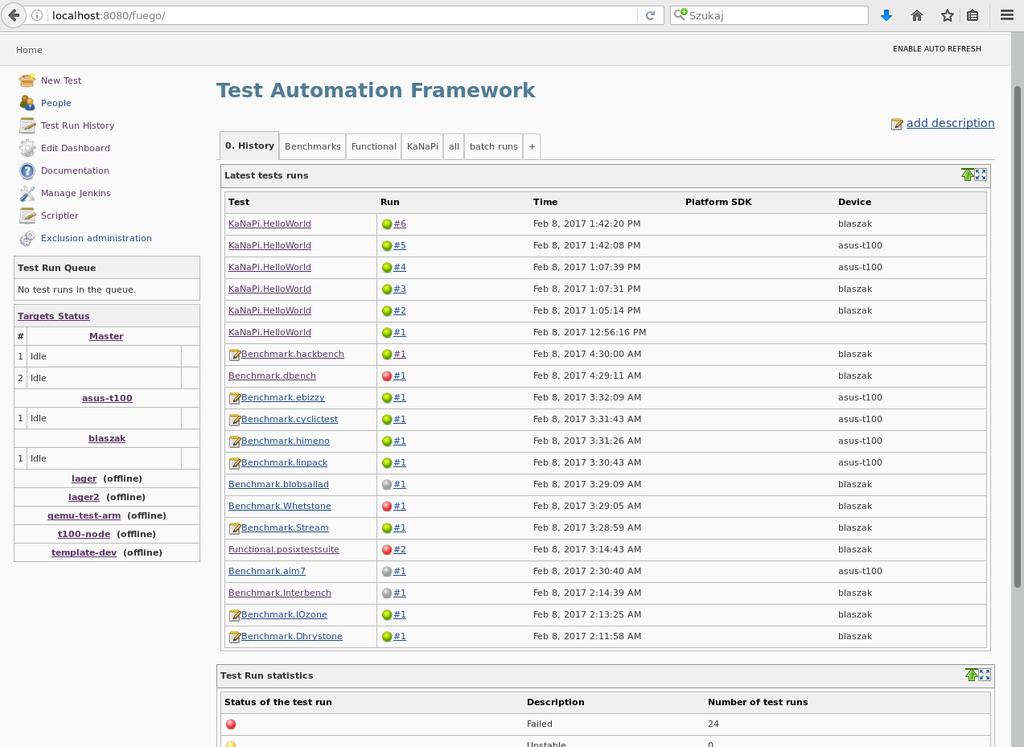Screen dimensions: 1024x747
Task: Click the red Failed status ball in statistics
Action: (231, 723)
